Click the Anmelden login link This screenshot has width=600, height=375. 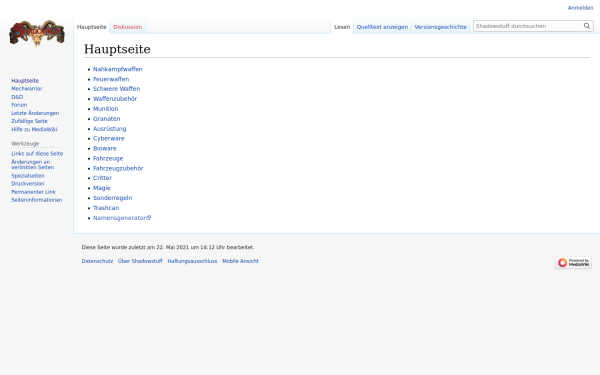(x=580, y=8)
